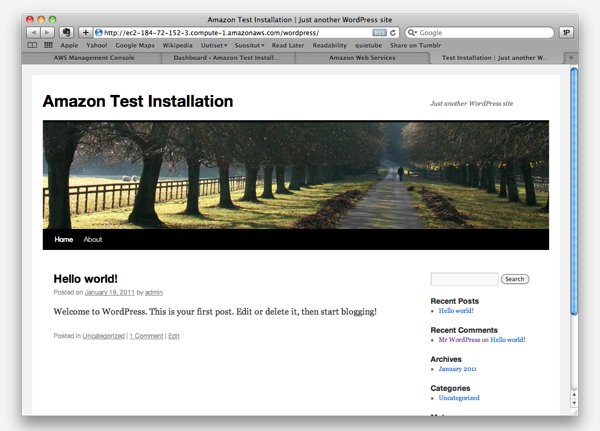Click the sidebar search text field

coord(464,279)
